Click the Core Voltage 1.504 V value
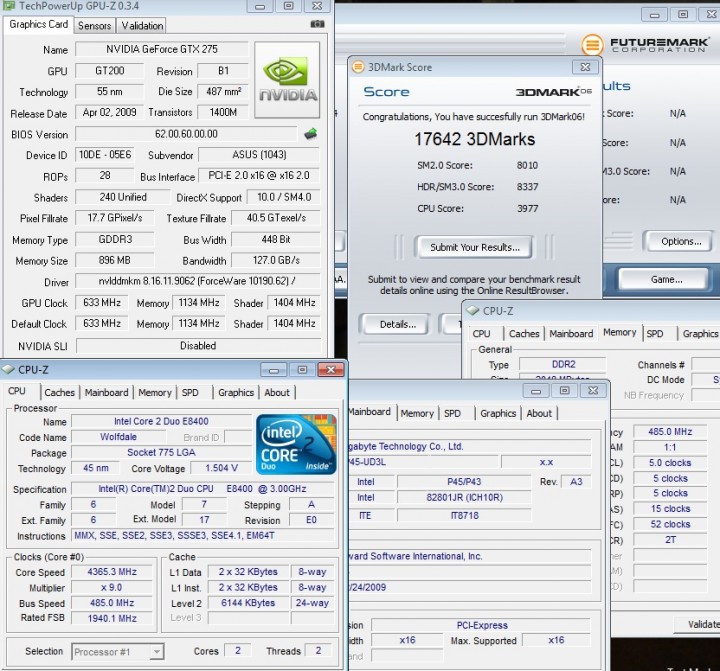The image size is (720, 671). [x=221, y=468]
